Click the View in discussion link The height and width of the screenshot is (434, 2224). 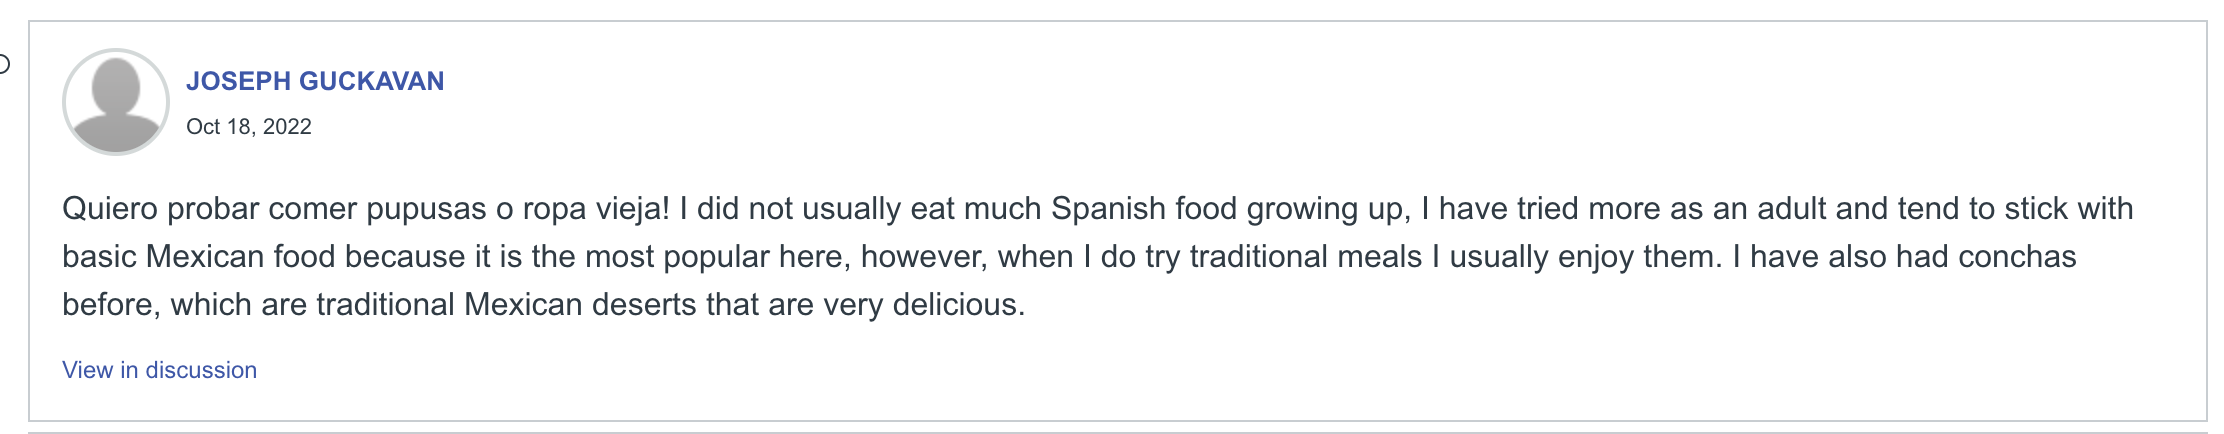click(x=160, y=370)
